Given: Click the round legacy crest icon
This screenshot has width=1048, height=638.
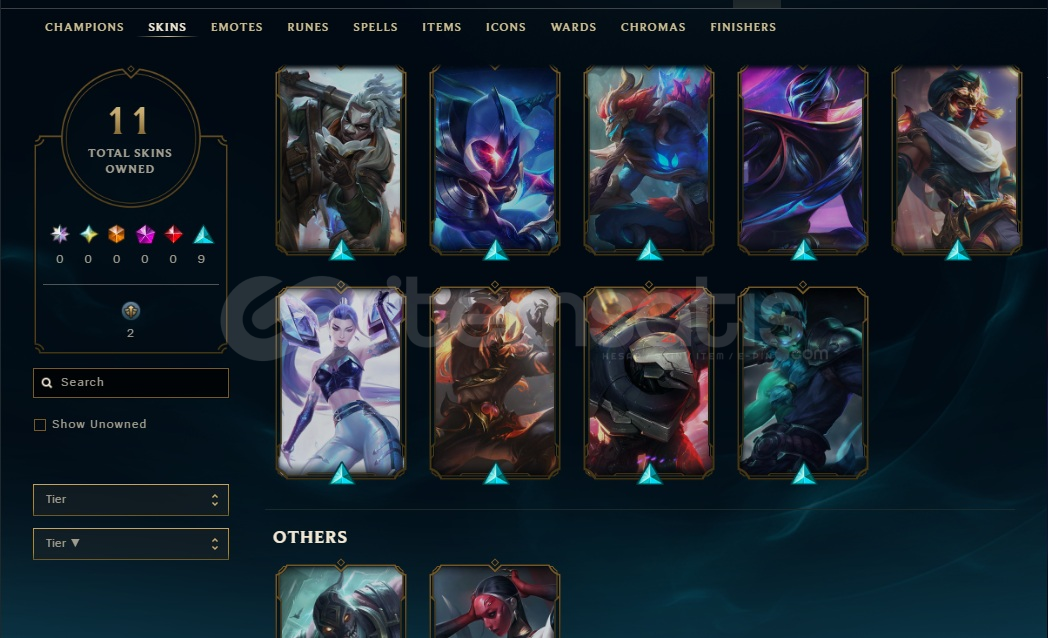Looking at the screenshot, I should pyautogui.click(x=131, y=311).
